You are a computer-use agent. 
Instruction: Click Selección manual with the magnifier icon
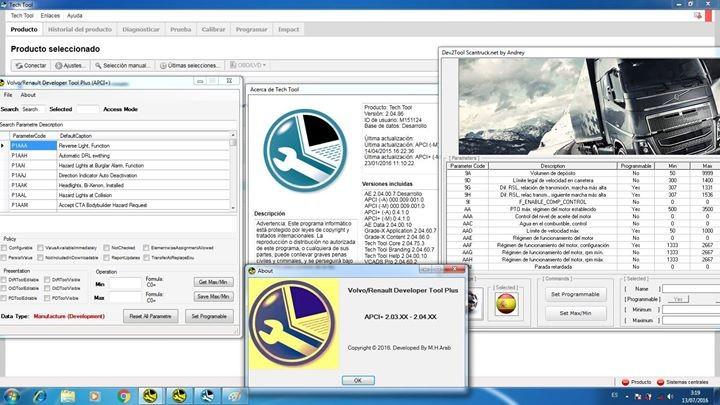coord(122,64)
